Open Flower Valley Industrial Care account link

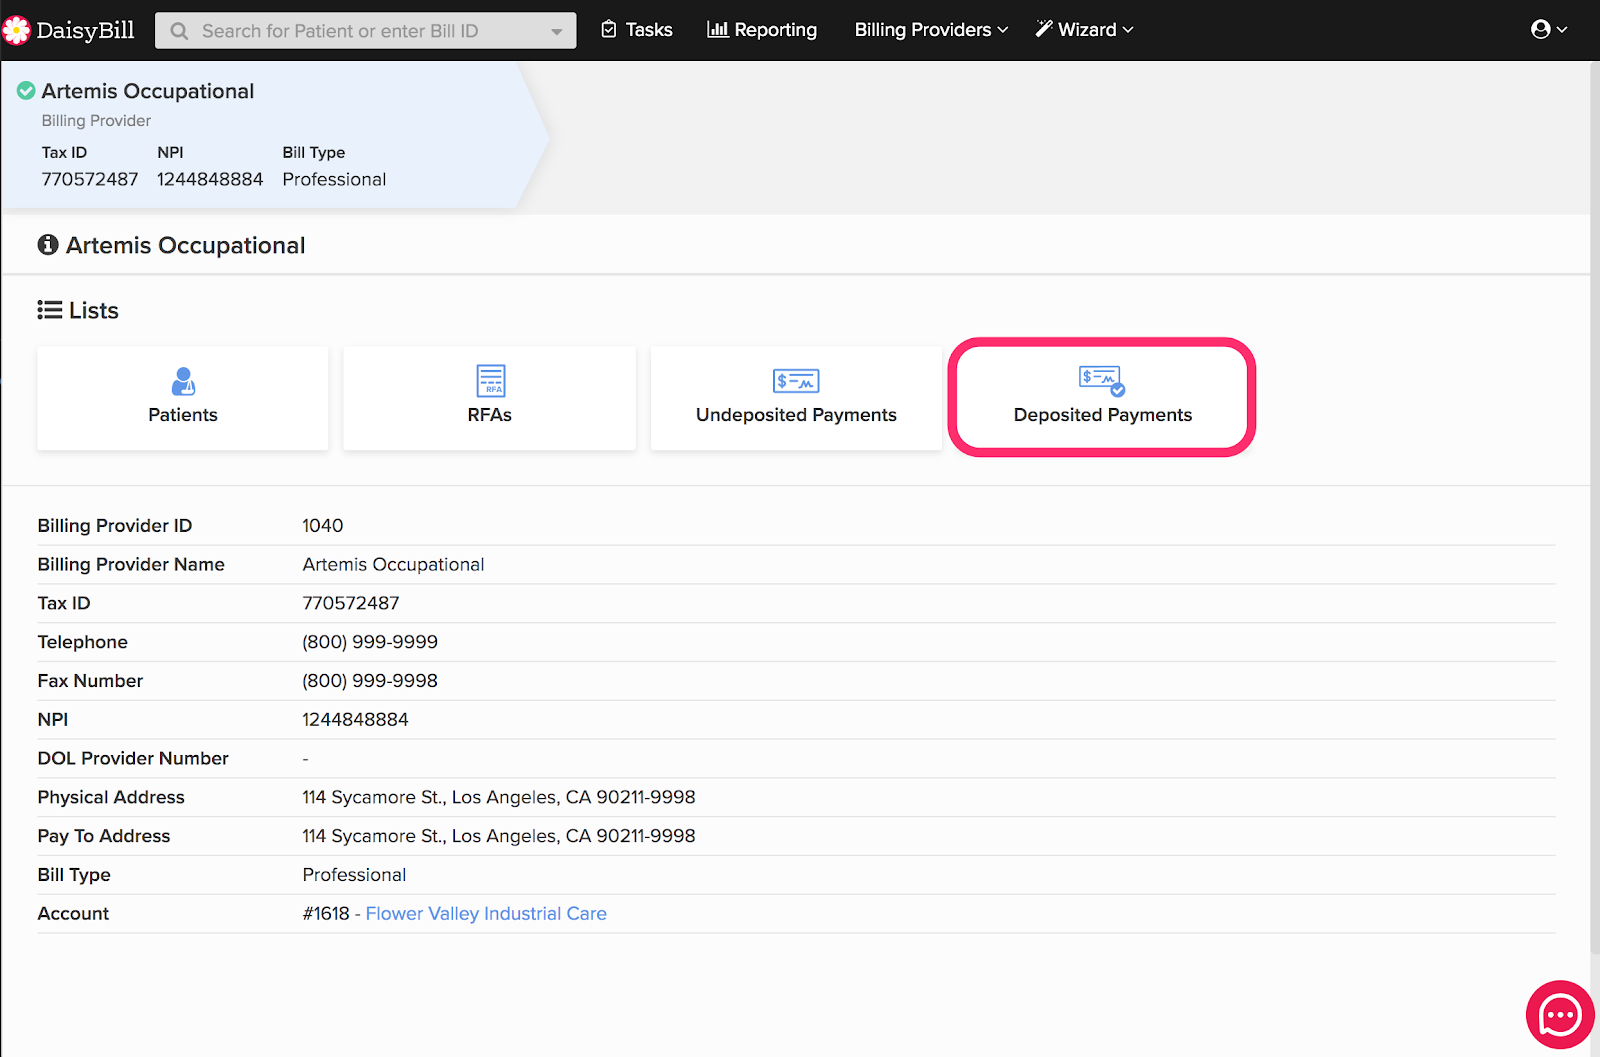pos(486,913)
